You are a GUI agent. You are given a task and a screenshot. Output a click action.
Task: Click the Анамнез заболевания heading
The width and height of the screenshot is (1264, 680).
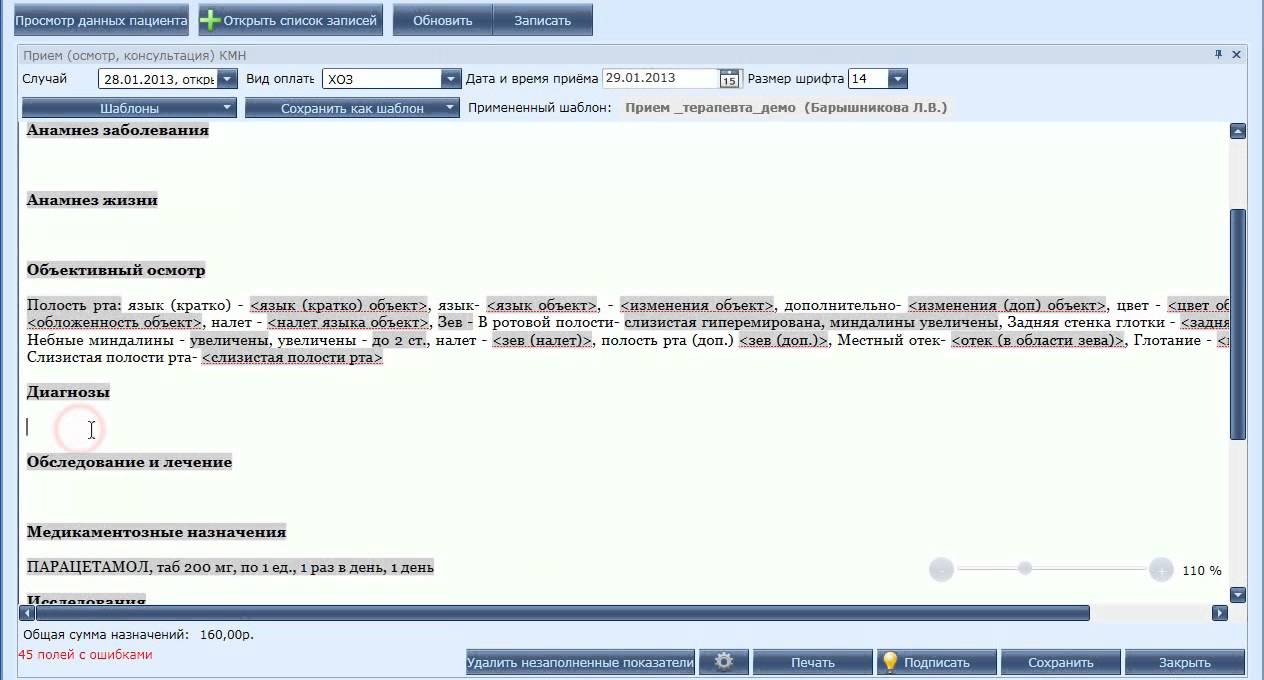pyautogui.click(x=118, y=130)
